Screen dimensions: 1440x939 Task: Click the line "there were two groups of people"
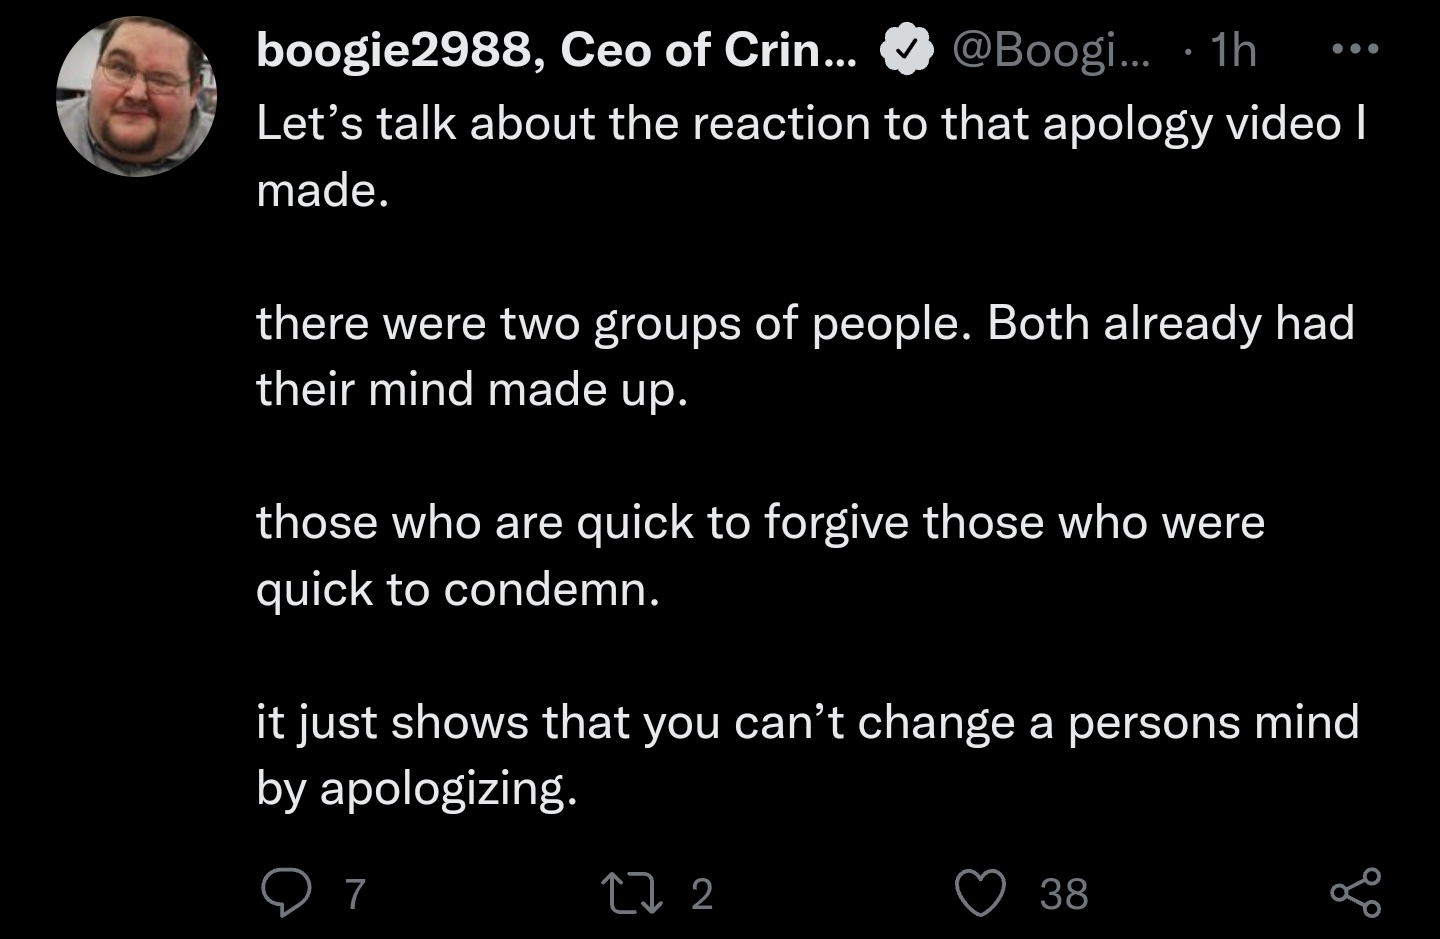805,324
